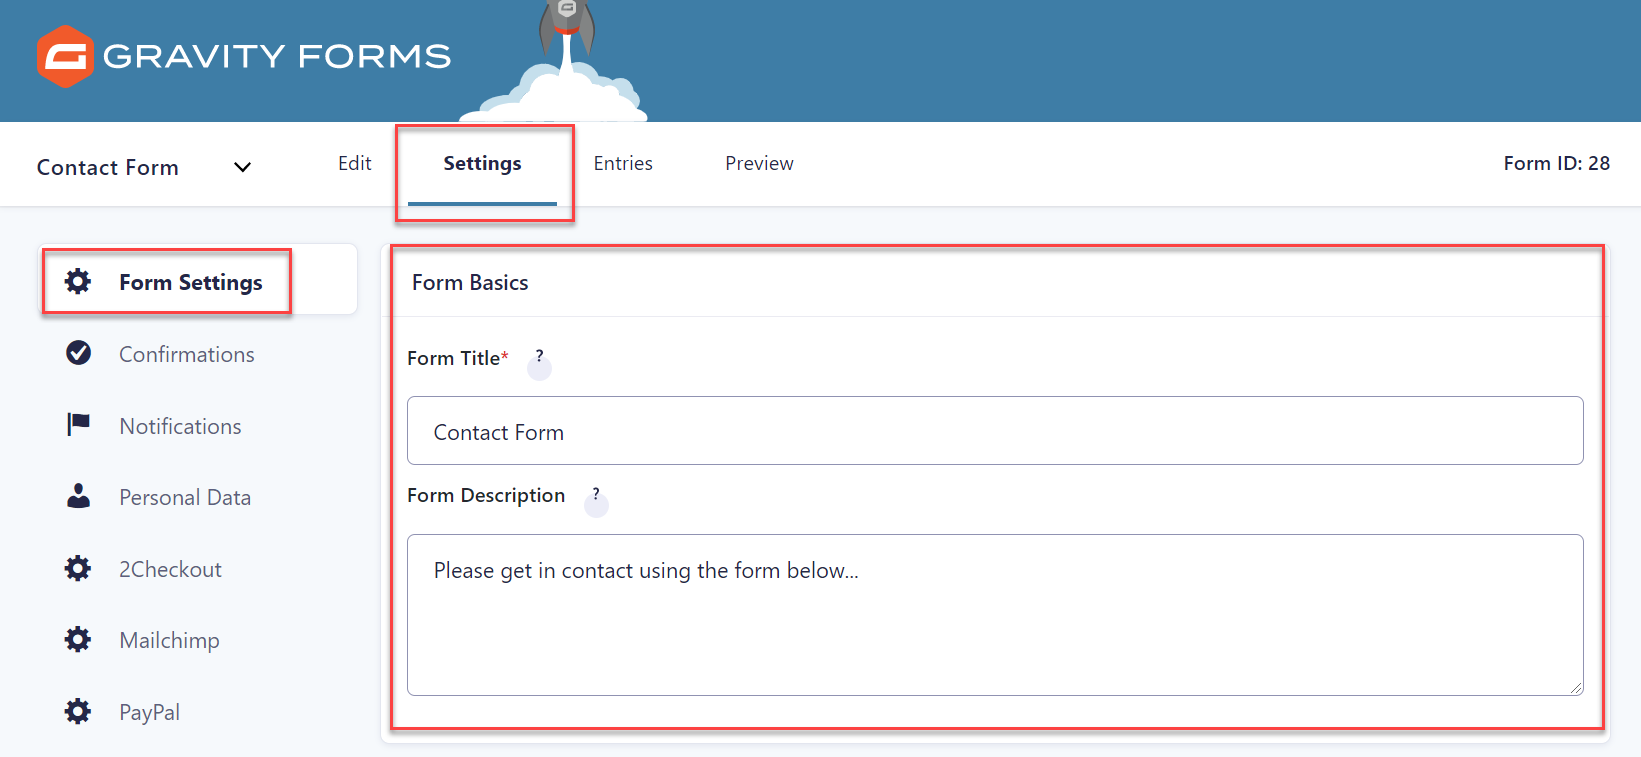Click the Form Title label
The image size is (1641, 757).
tap(453, 358)
